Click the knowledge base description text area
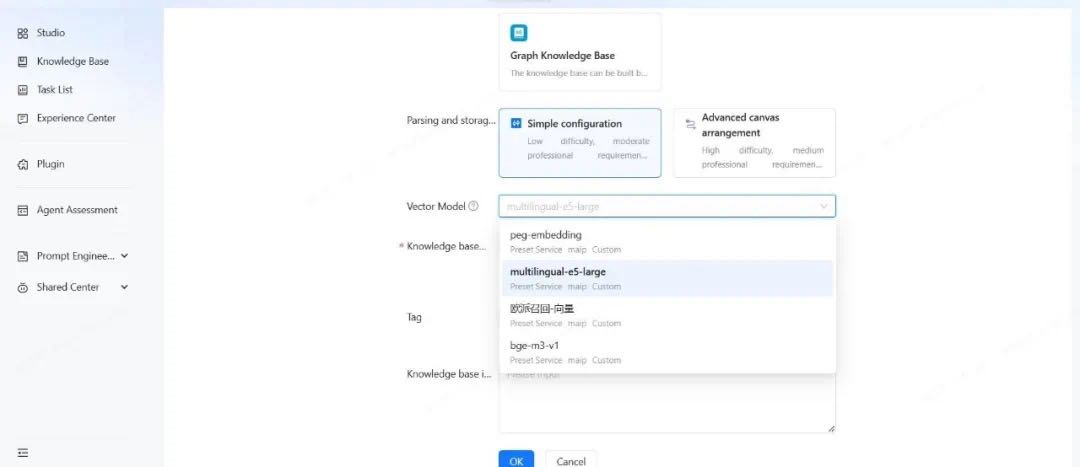 point(667,405)
